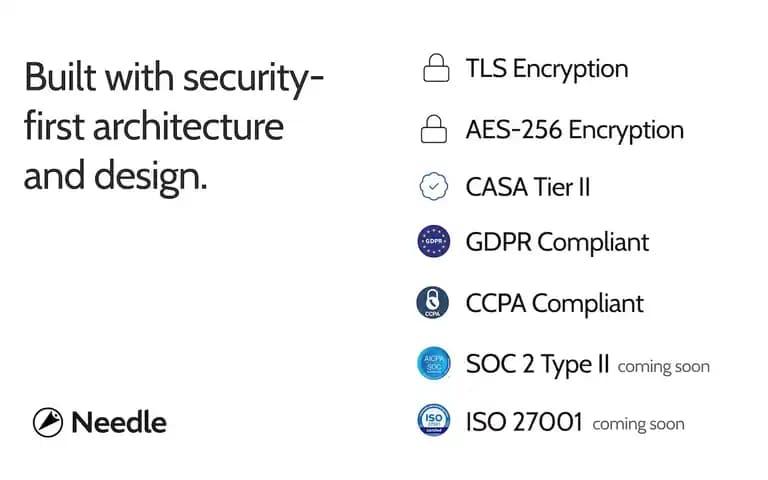Screen dimensions: 768x480
Task: Click the 'Built with security-first' headline
Action: click(174, 126)
